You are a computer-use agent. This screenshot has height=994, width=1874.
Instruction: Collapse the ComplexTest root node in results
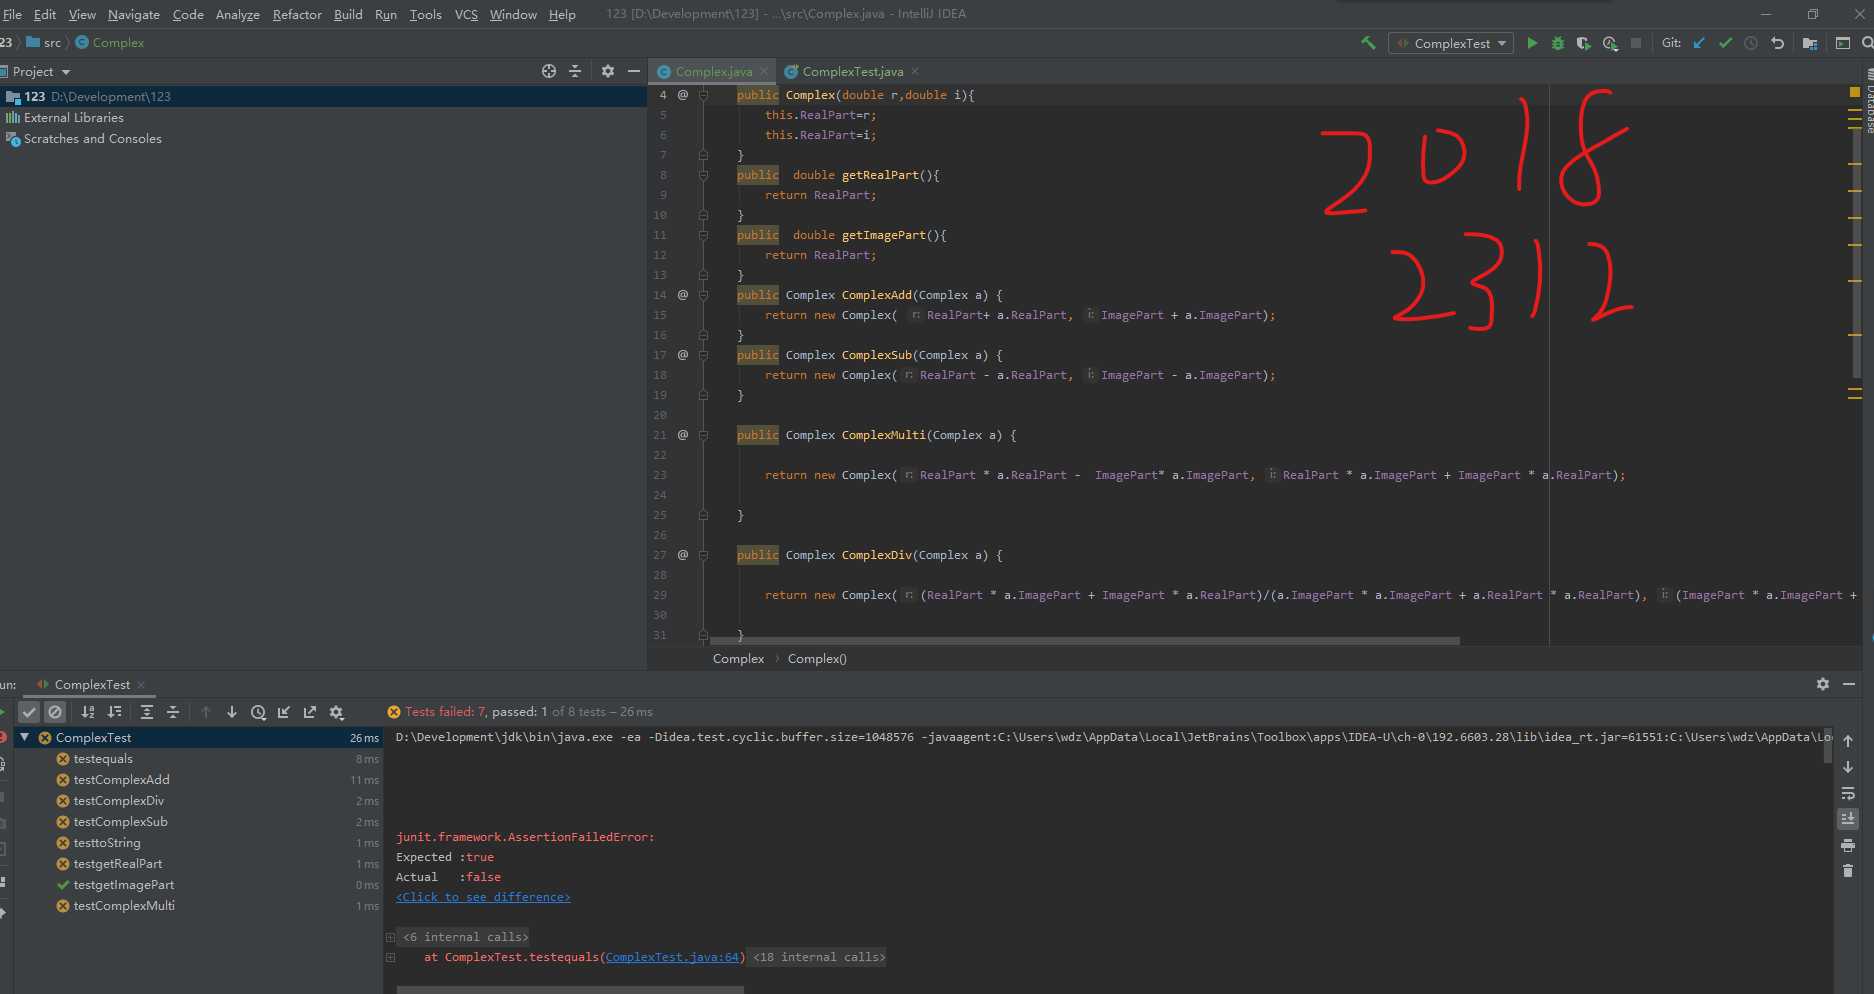coord(25,737)
